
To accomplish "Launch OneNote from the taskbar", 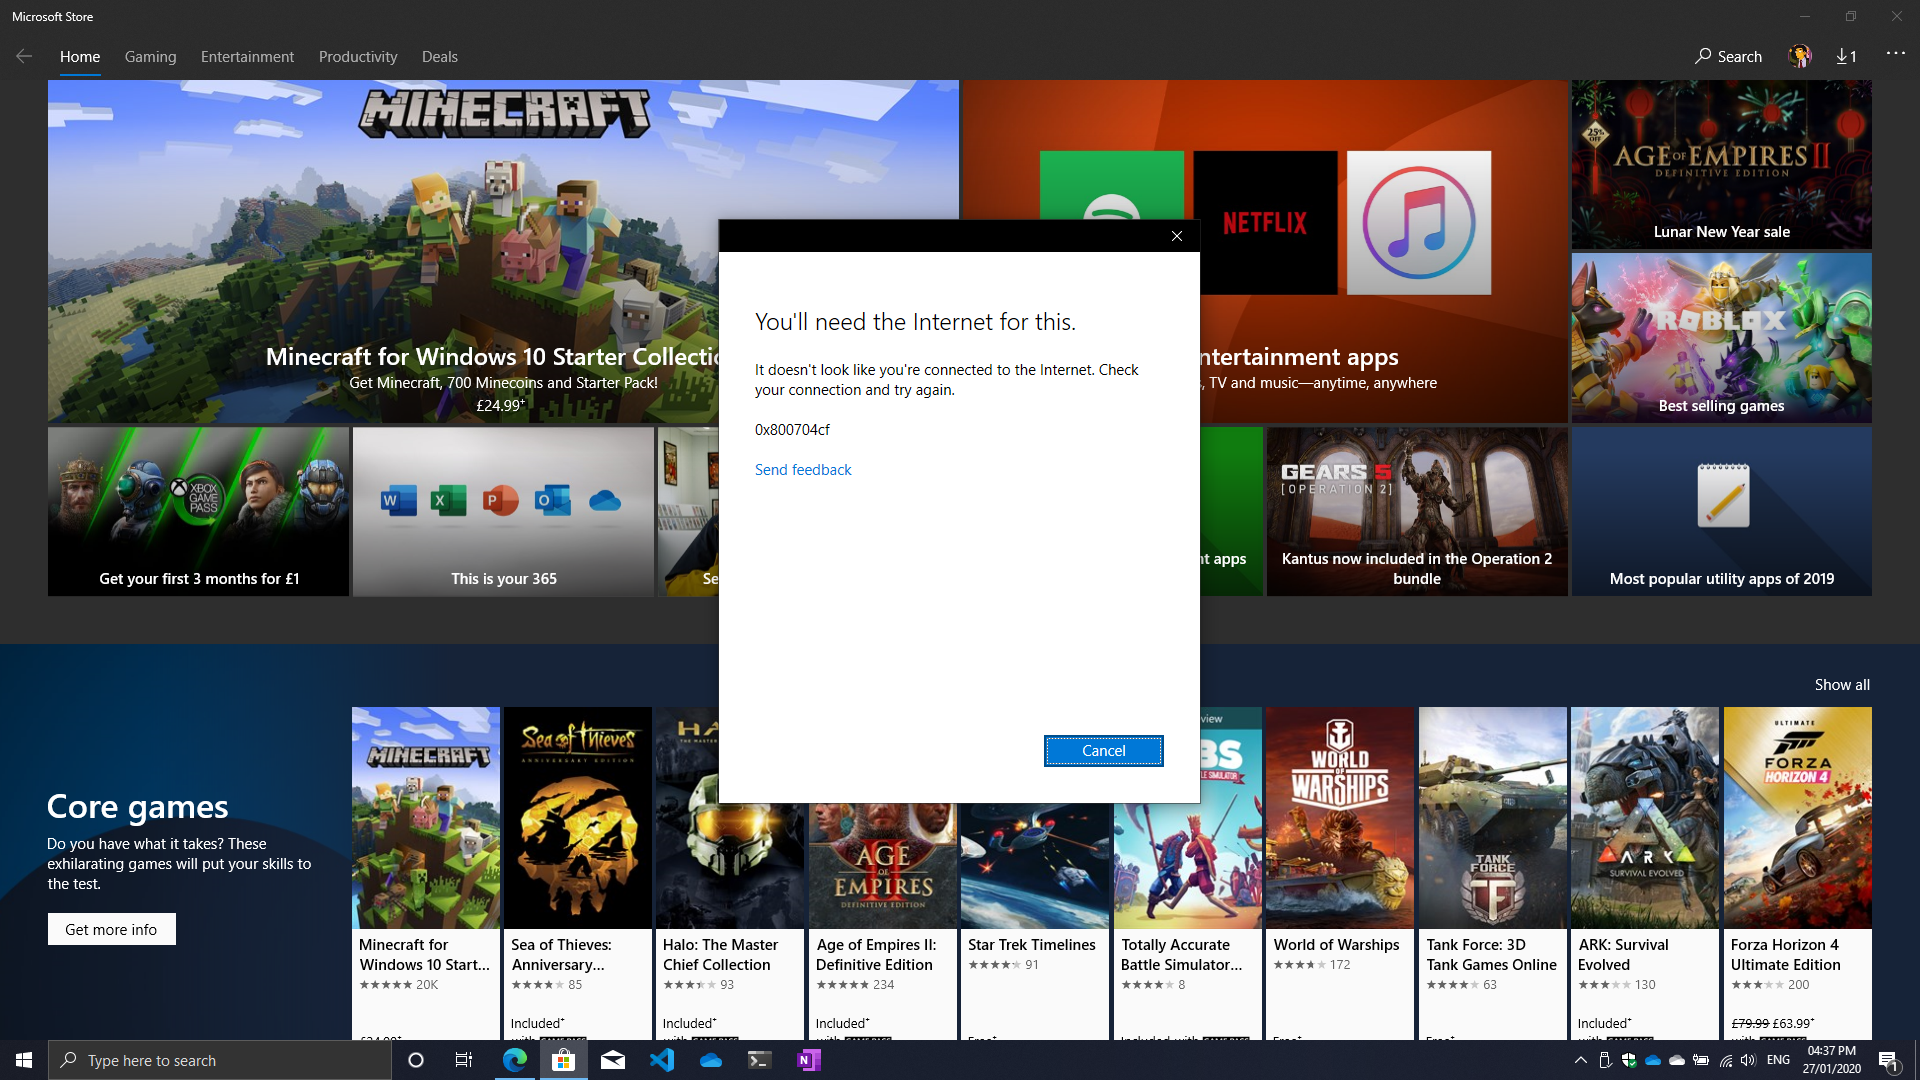I will tap(809, 1060).
